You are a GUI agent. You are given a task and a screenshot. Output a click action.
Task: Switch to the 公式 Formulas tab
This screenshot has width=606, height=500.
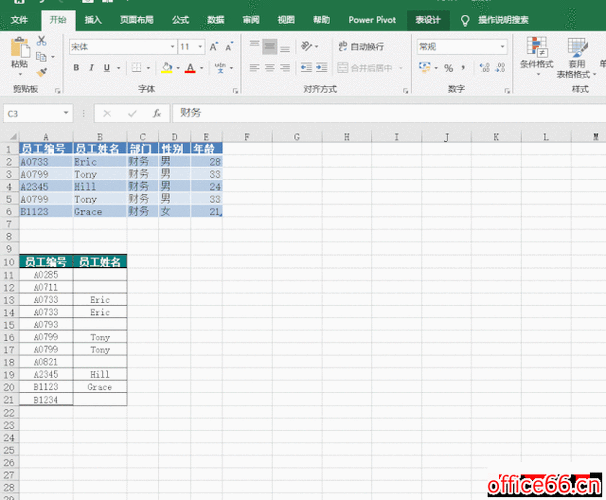tap(180, 20)
